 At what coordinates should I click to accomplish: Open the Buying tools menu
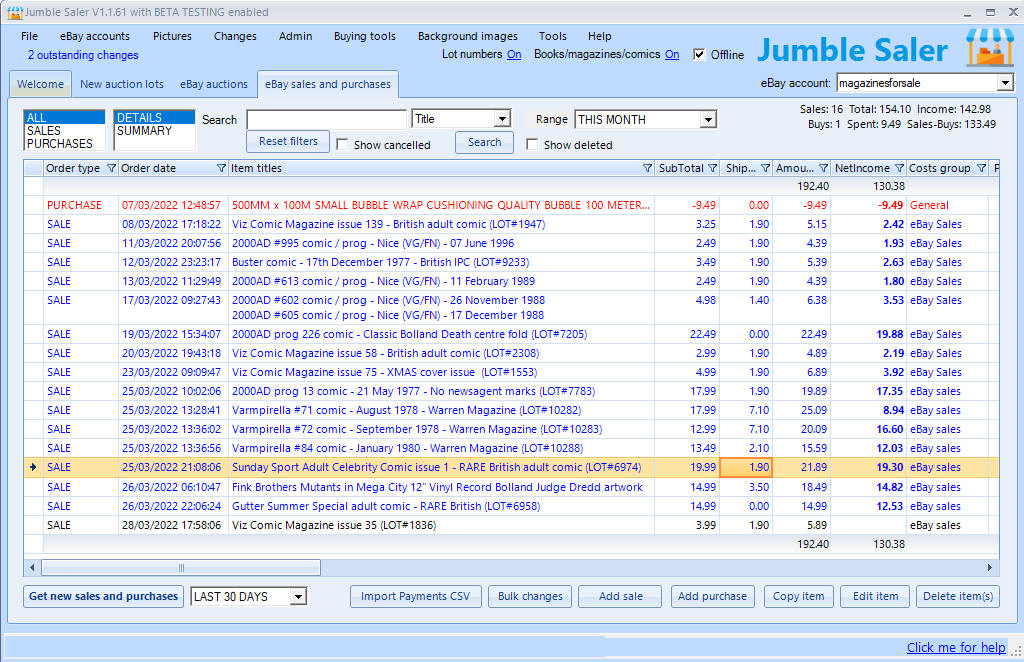365,37
